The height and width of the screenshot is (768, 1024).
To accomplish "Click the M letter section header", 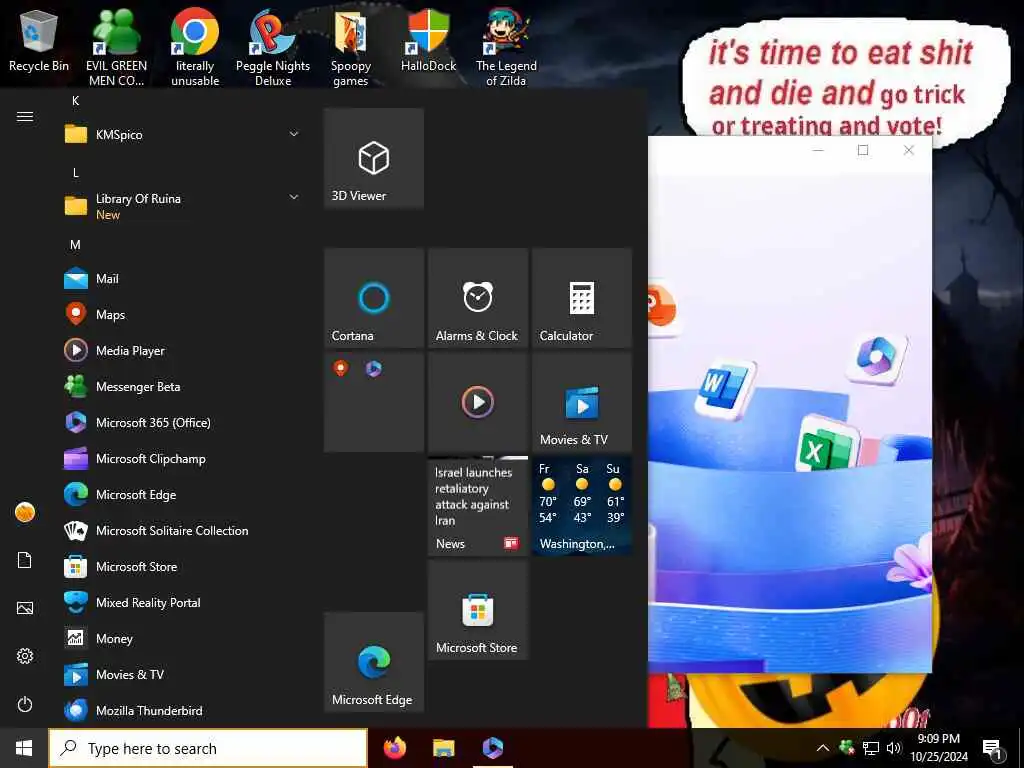I will 76,245.
